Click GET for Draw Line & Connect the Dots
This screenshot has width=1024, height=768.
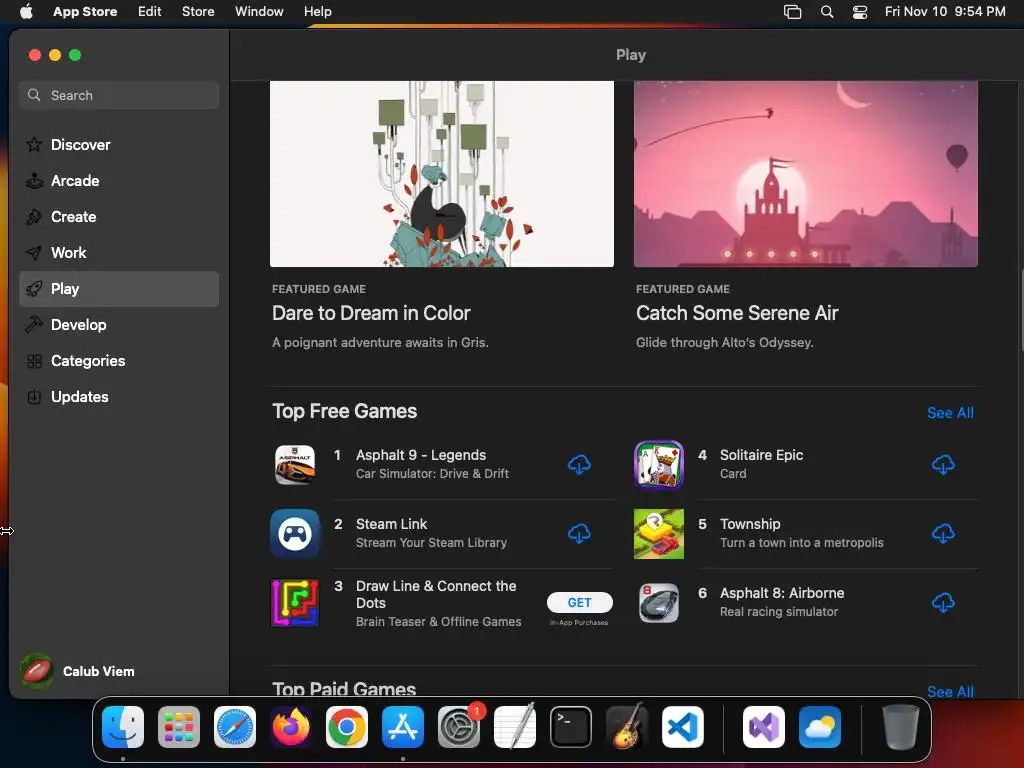pos(579,602)
